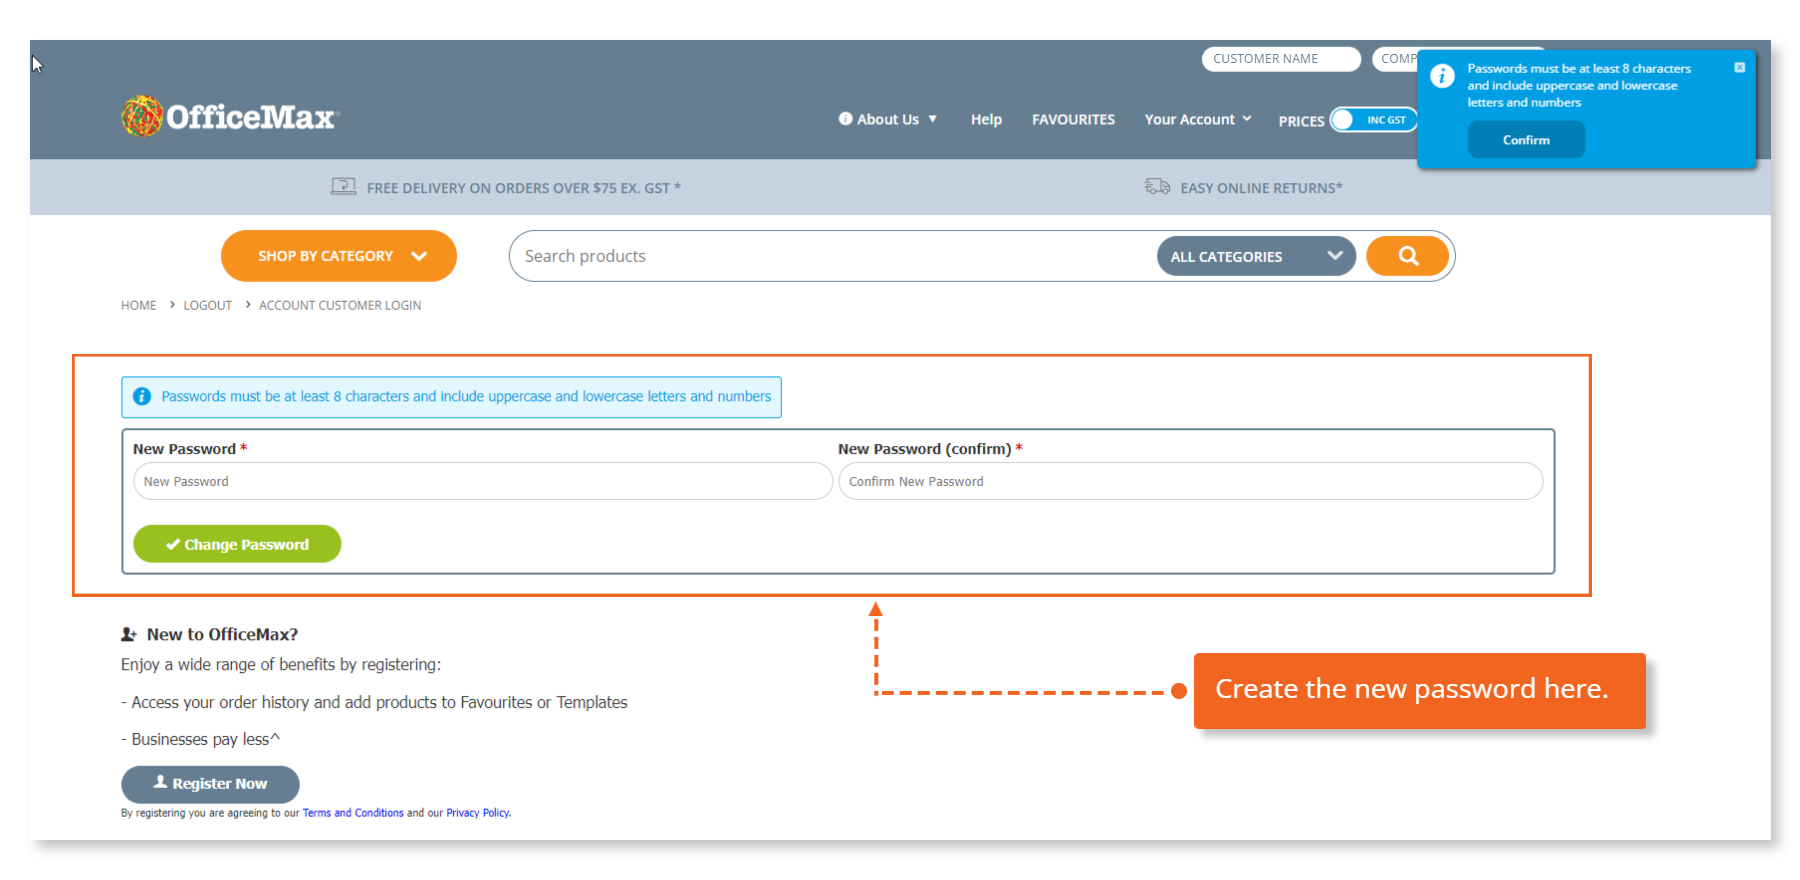Open the About Us menu
Screen dimensions: 1800x880
tap(887, 119)
